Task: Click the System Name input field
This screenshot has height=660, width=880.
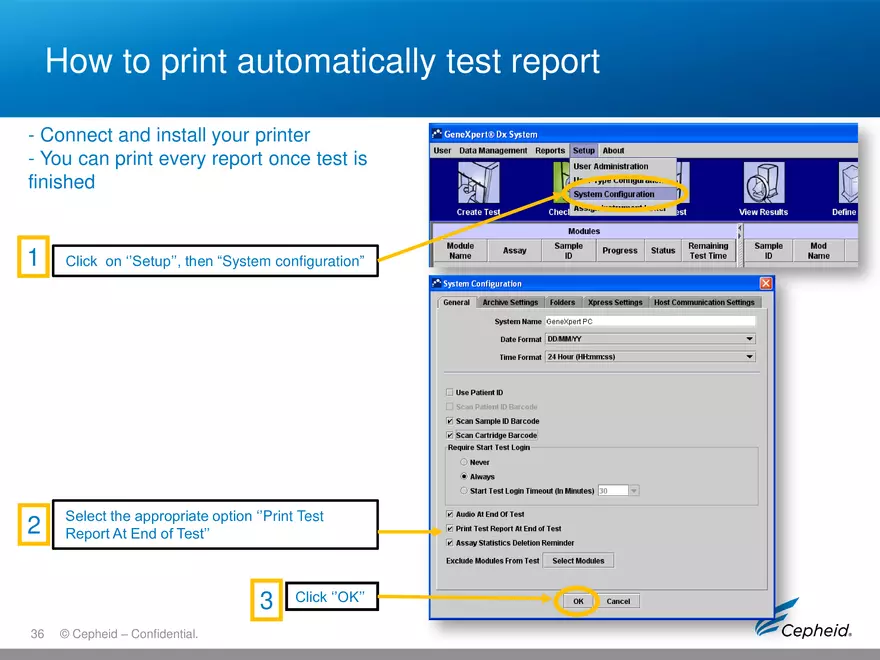Action: (x=648, y=321)
